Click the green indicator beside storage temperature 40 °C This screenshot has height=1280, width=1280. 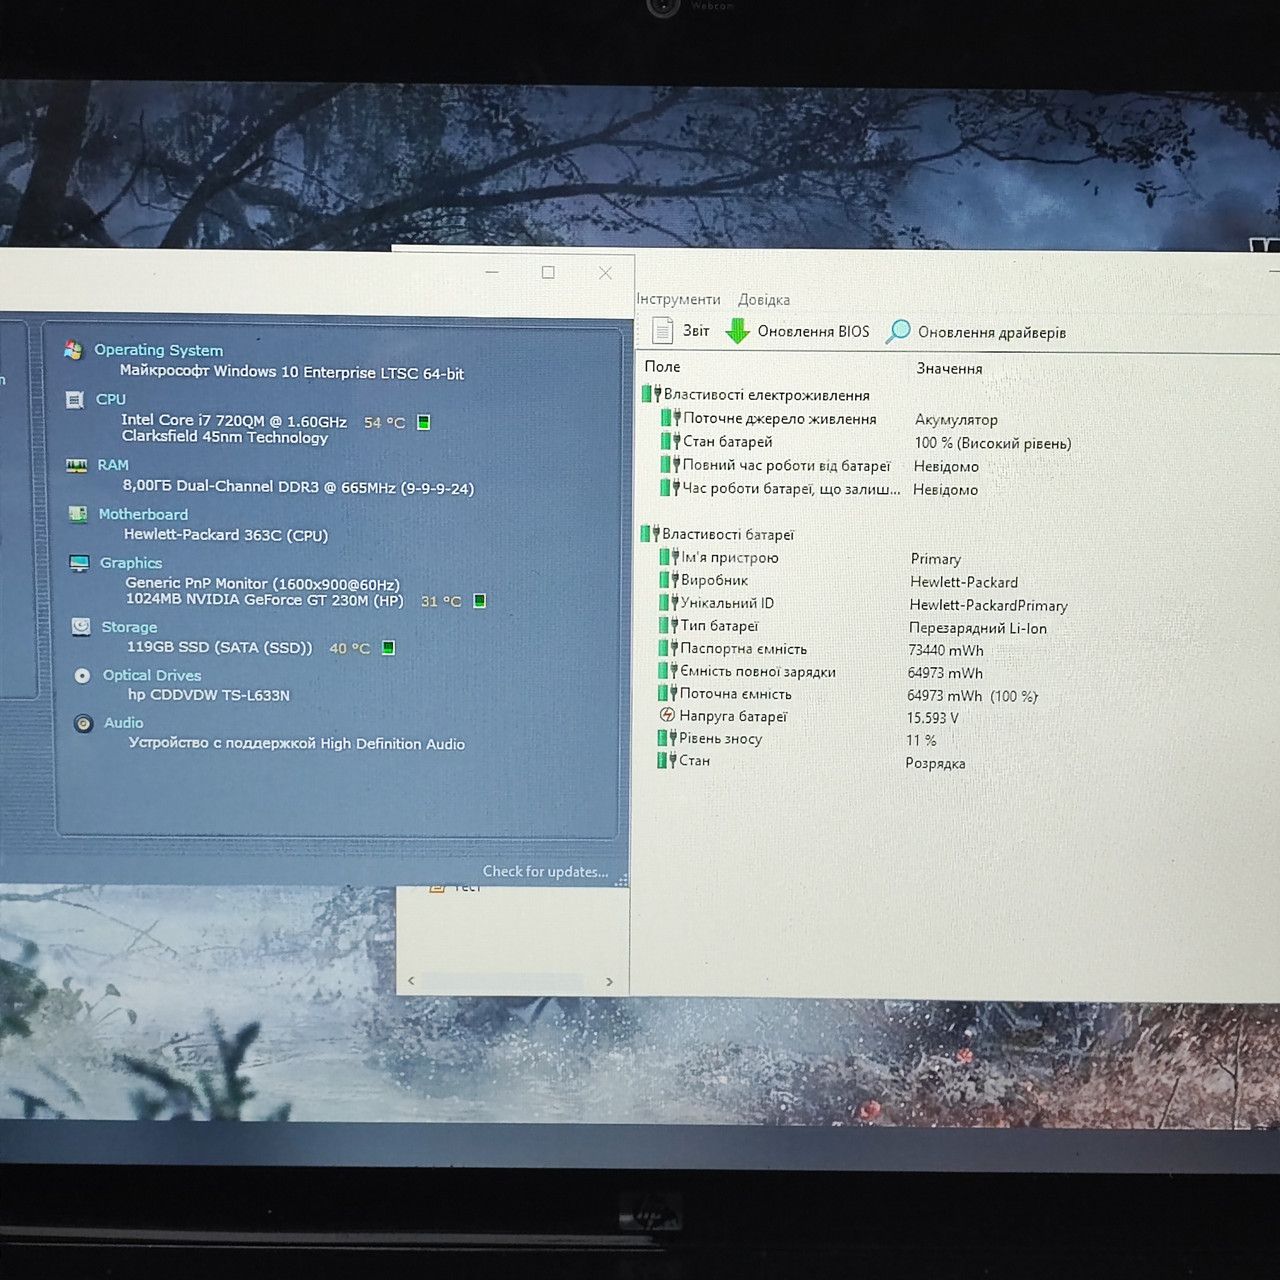[389, 648]
